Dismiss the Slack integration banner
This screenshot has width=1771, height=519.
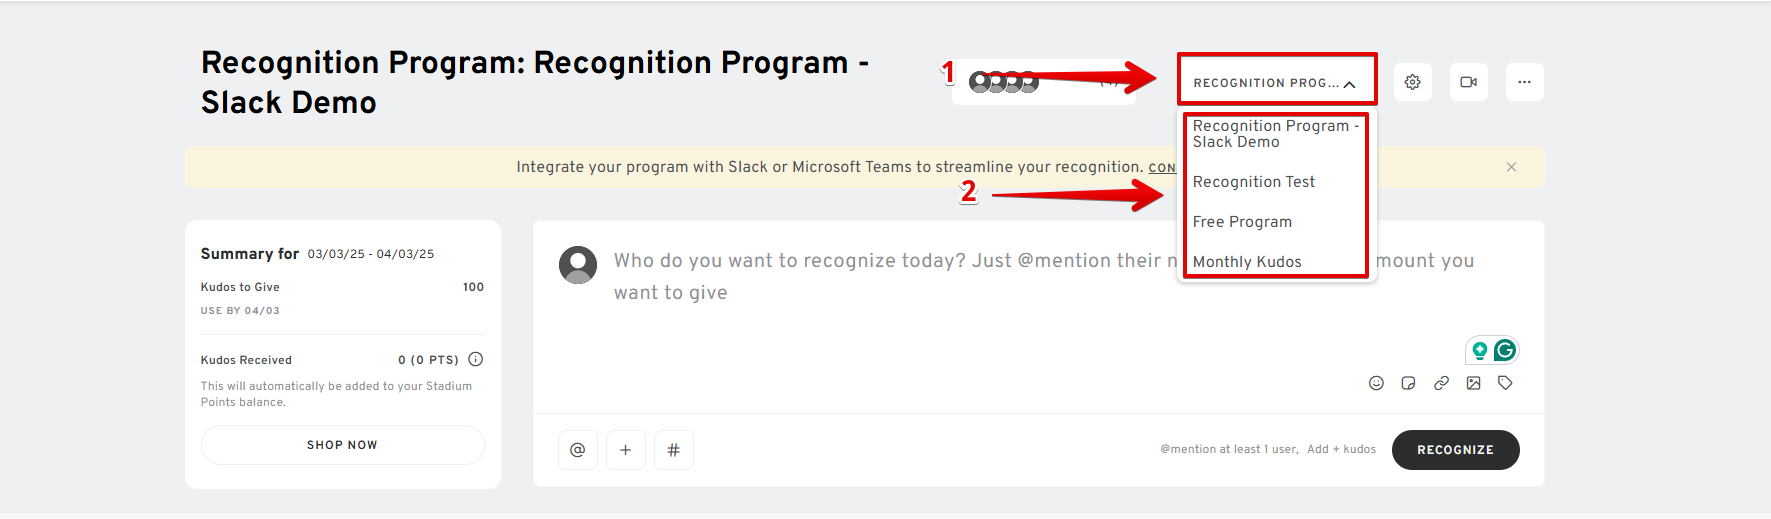click(1511, 167)
